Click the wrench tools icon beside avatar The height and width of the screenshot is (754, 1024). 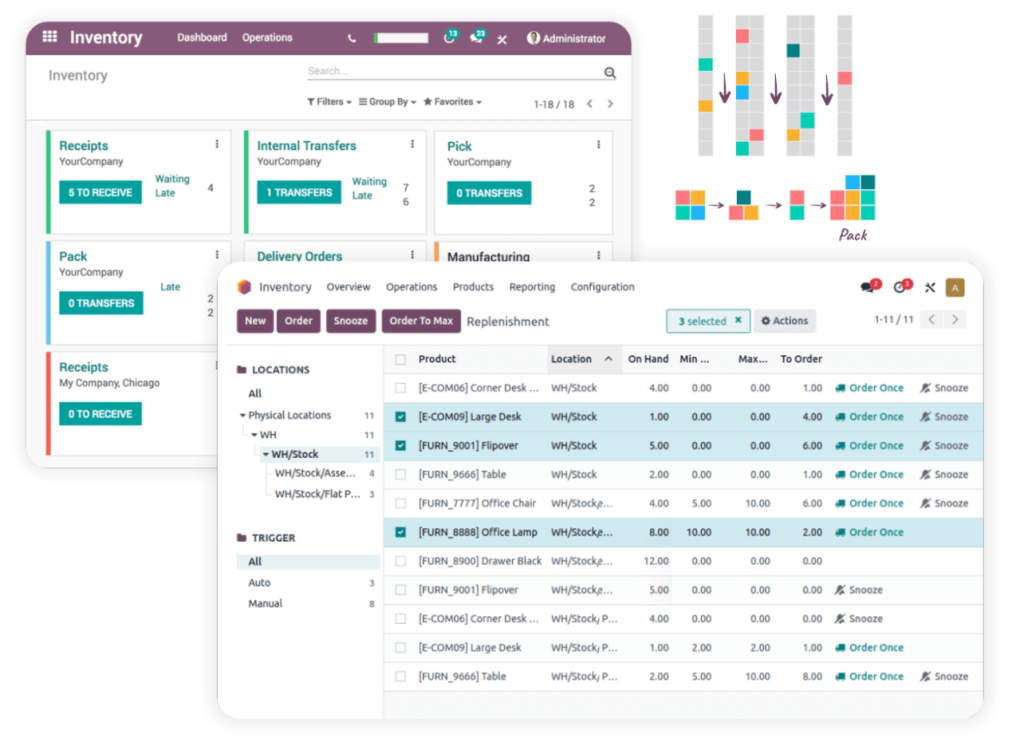coord(929,288)
